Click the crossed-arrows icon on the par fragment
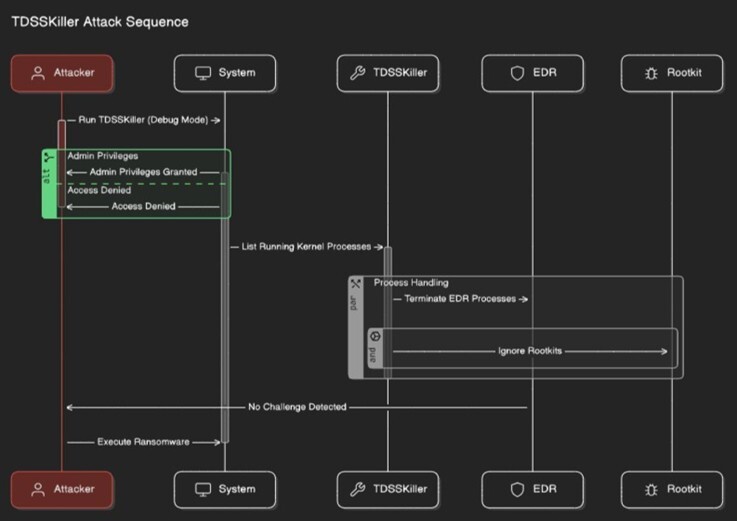This screenshot has height=521, width=737. (356, 283)
